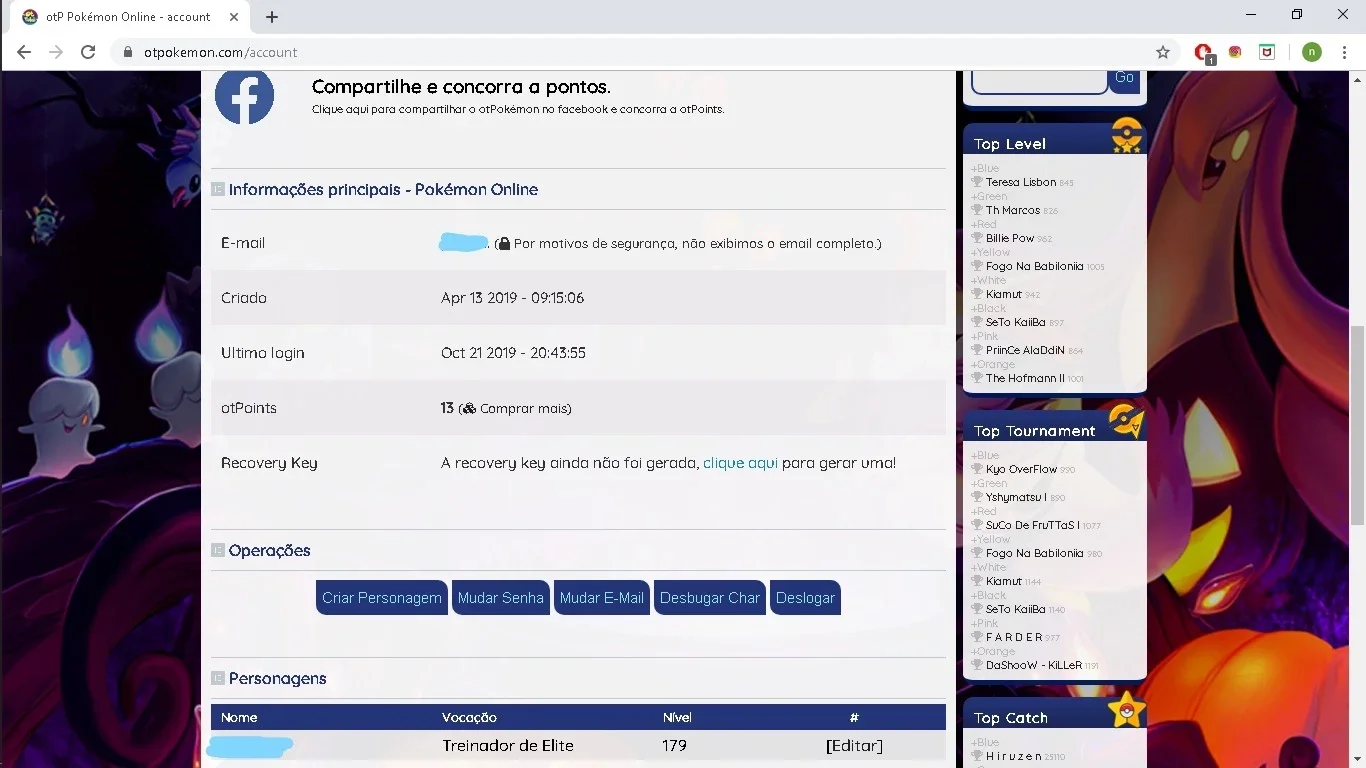Open H i r u z e n in Top Catch
Screen dimensions: 1366x768
click(x=1014, y=756)
